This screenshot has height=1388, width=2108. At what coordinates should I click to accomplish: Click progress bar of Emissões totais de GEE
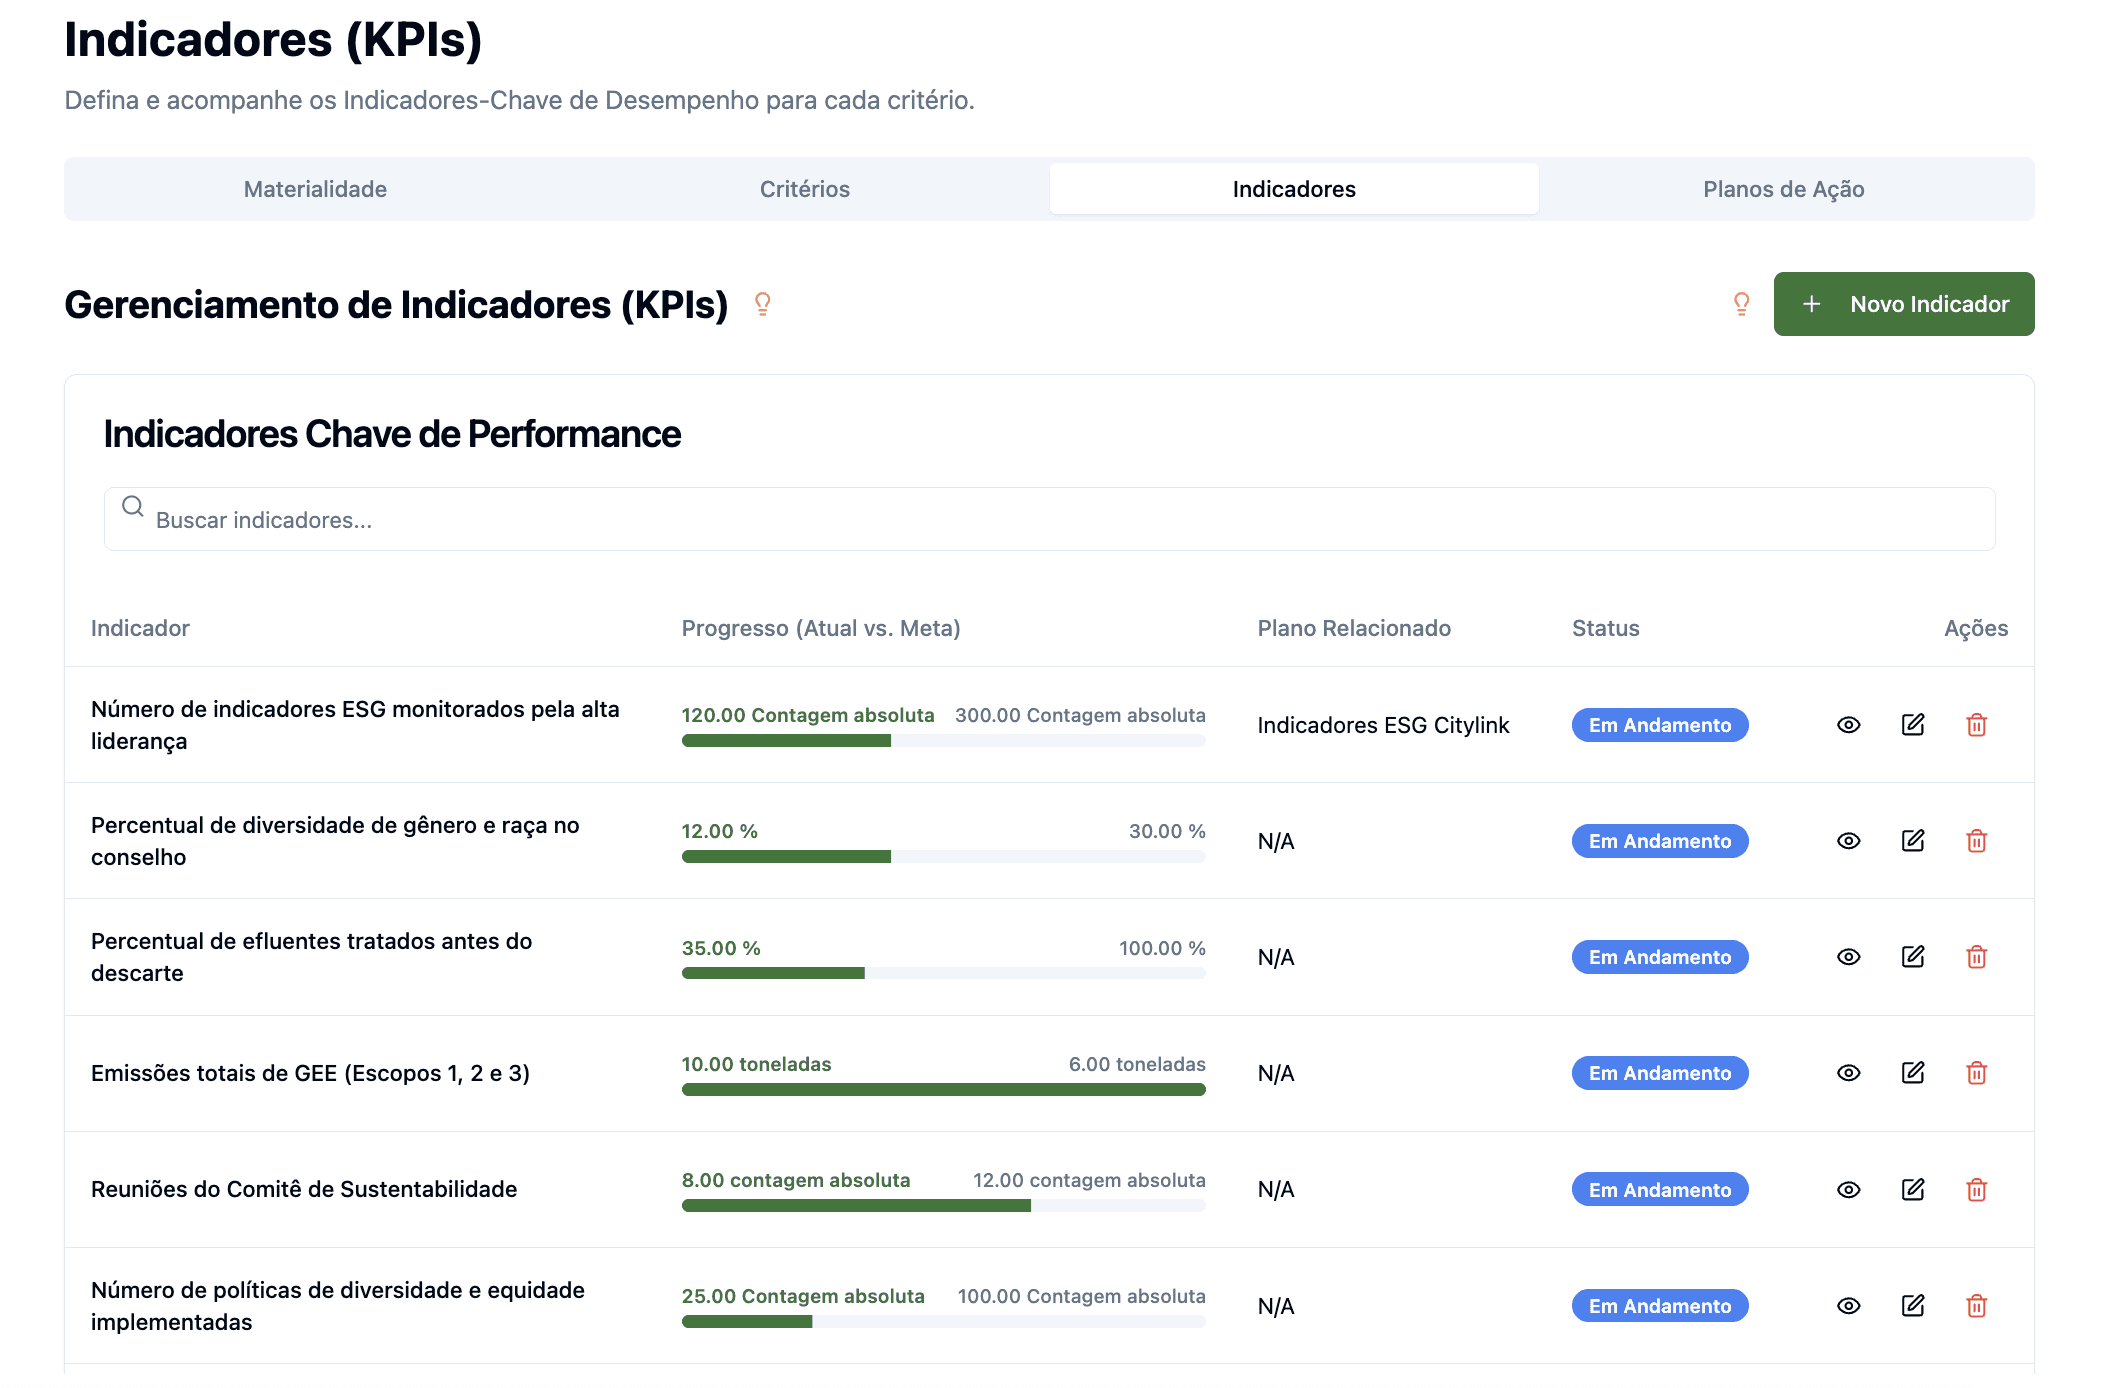[943, 1090]
